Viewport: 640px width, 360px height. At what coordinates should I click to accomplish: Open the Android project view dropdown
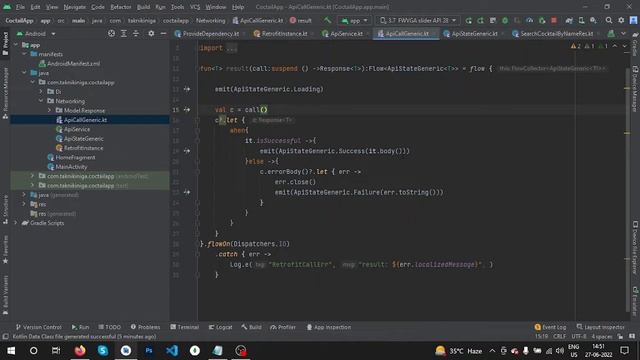36,33
